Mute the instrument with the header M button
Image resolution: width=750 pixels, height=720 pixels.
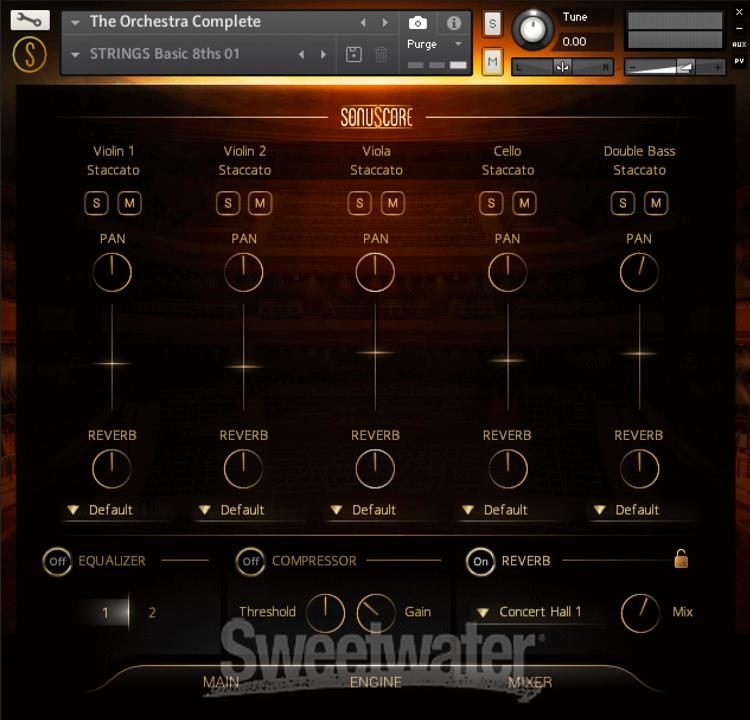point(492,61)
